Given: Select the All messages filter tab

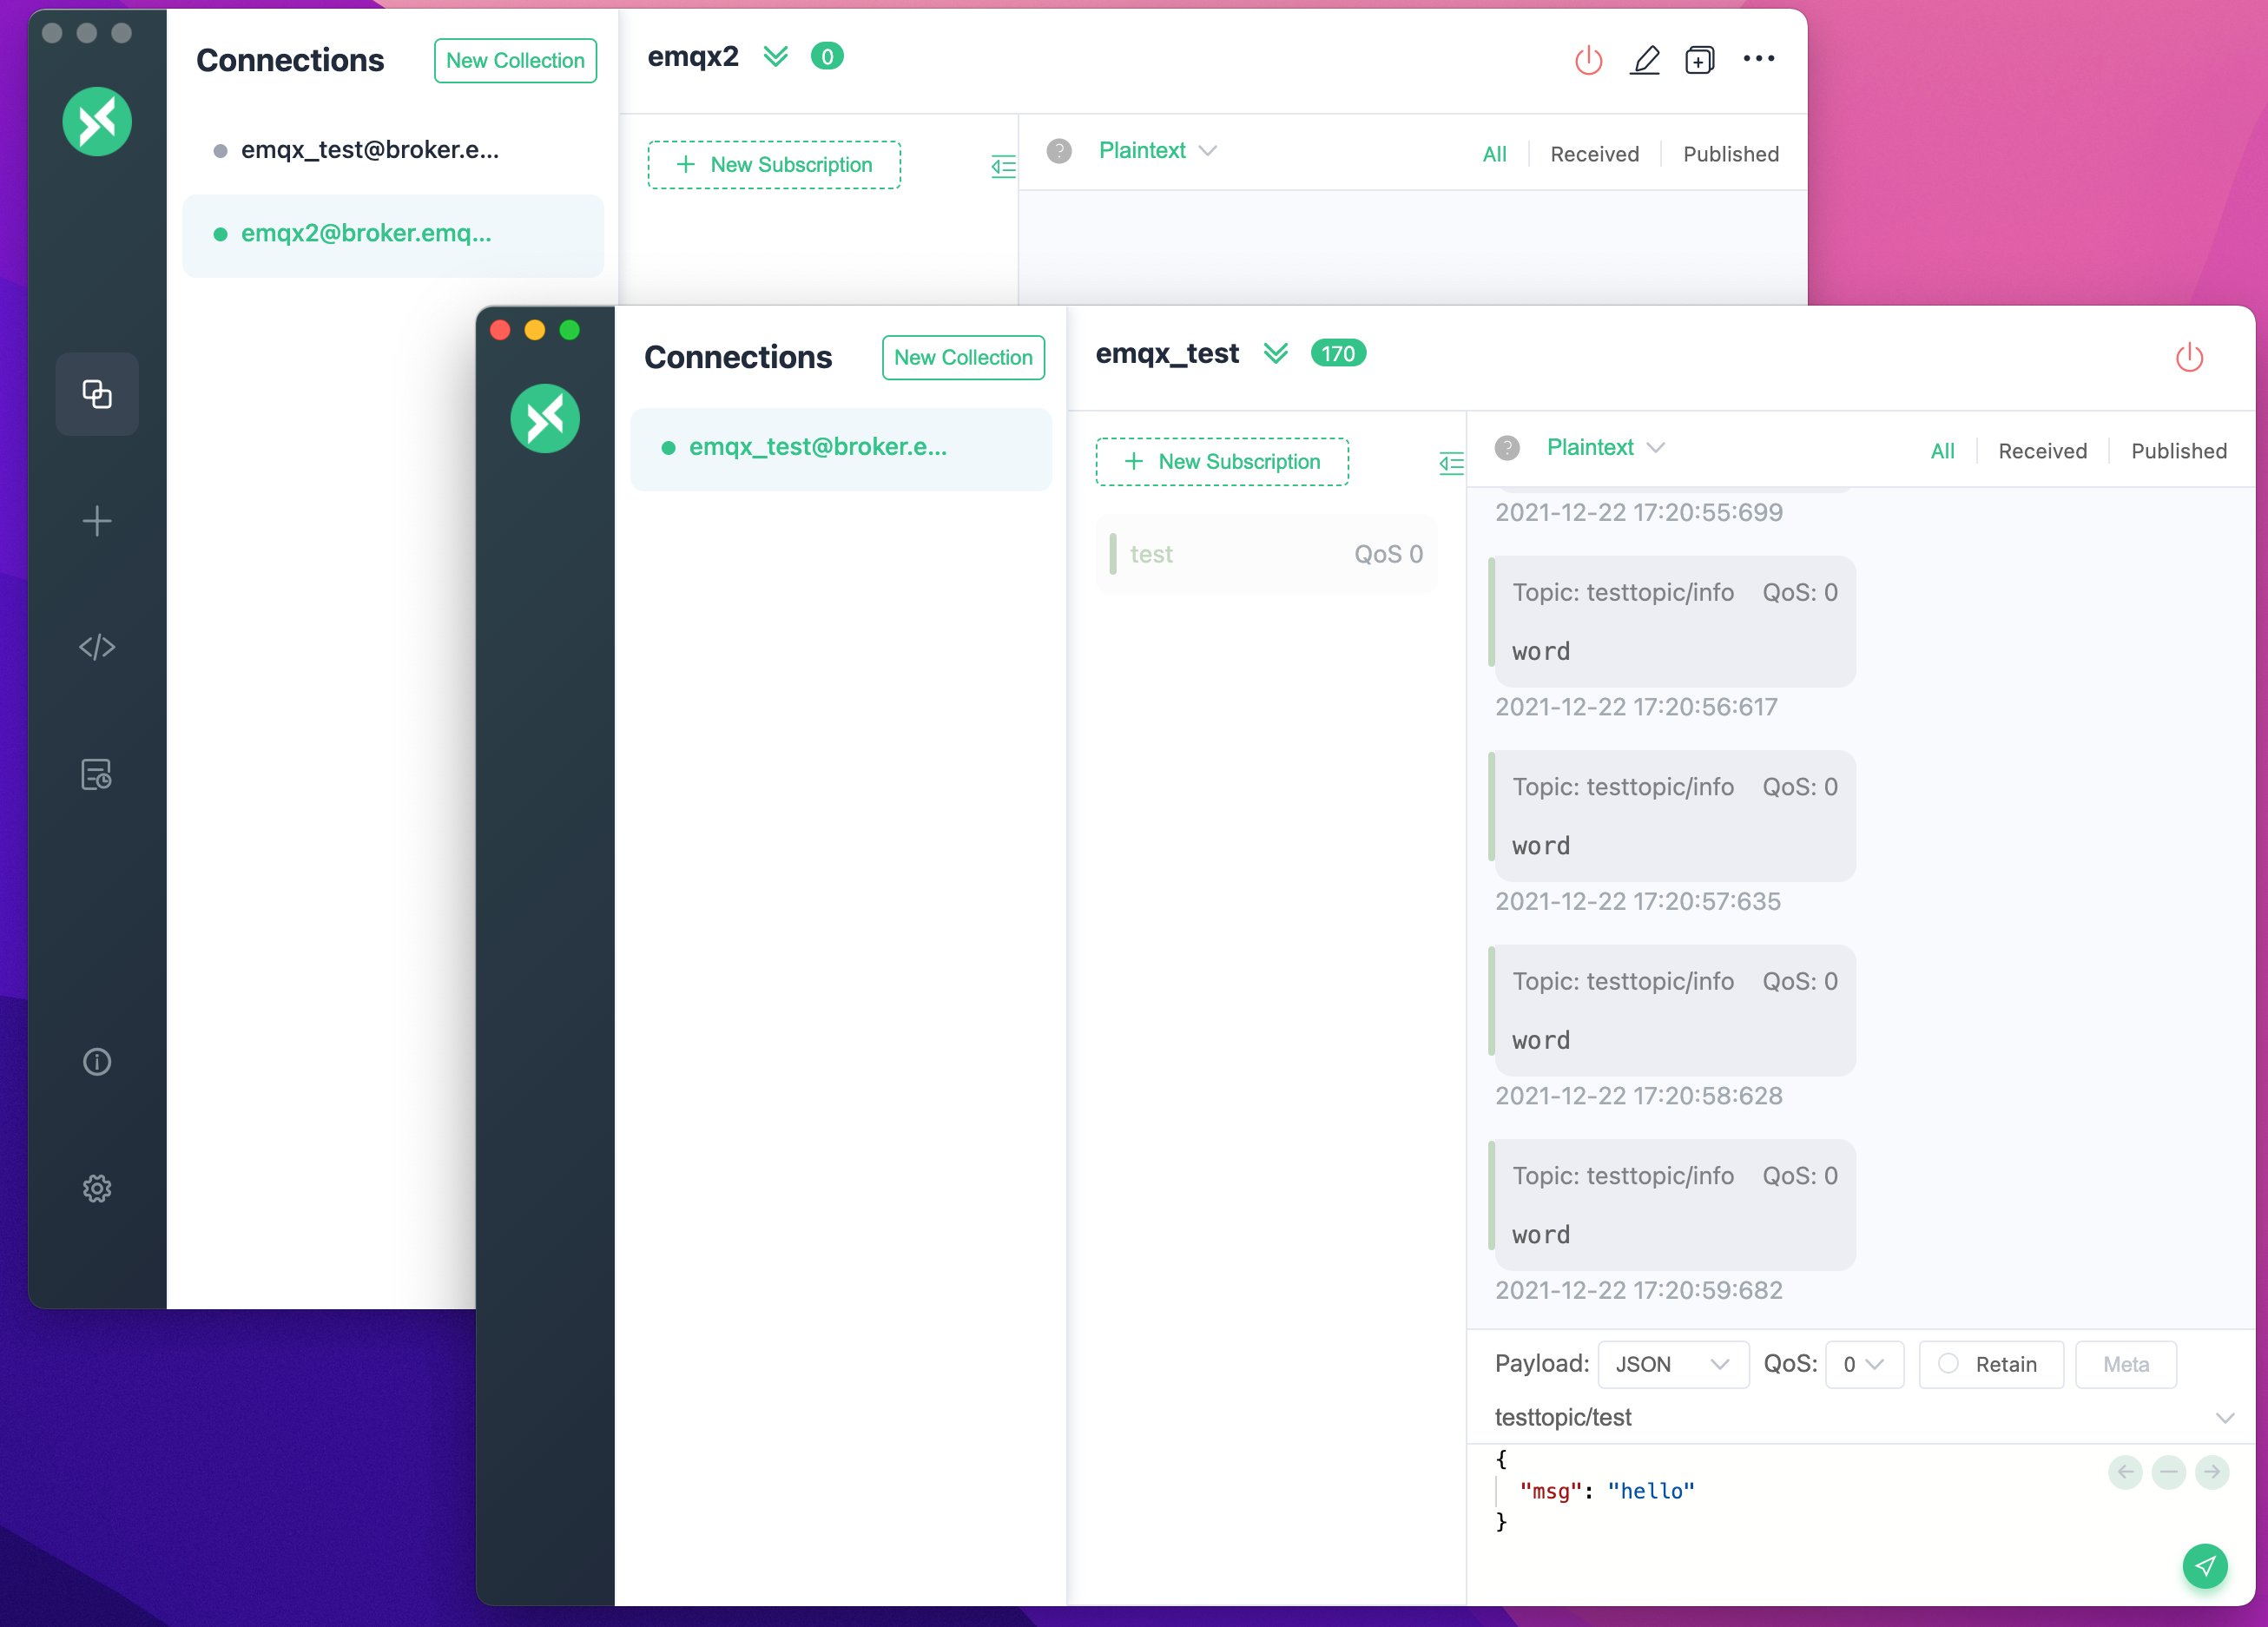Looking at the screenshot, I should click(1942, 451).
